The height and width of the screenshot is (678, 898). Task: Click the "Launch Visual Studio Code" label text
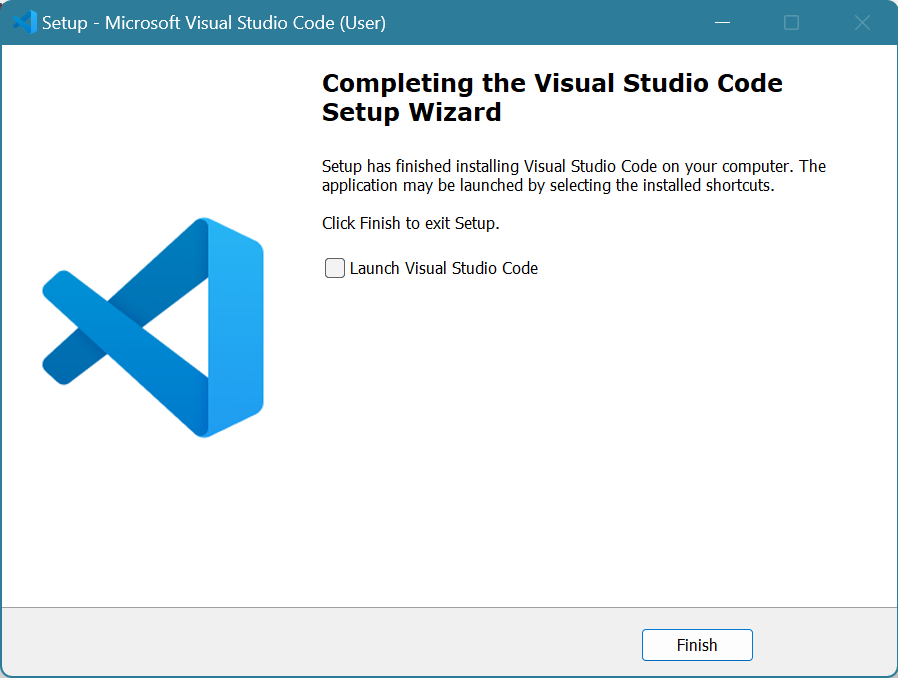[x=443, y=268]
